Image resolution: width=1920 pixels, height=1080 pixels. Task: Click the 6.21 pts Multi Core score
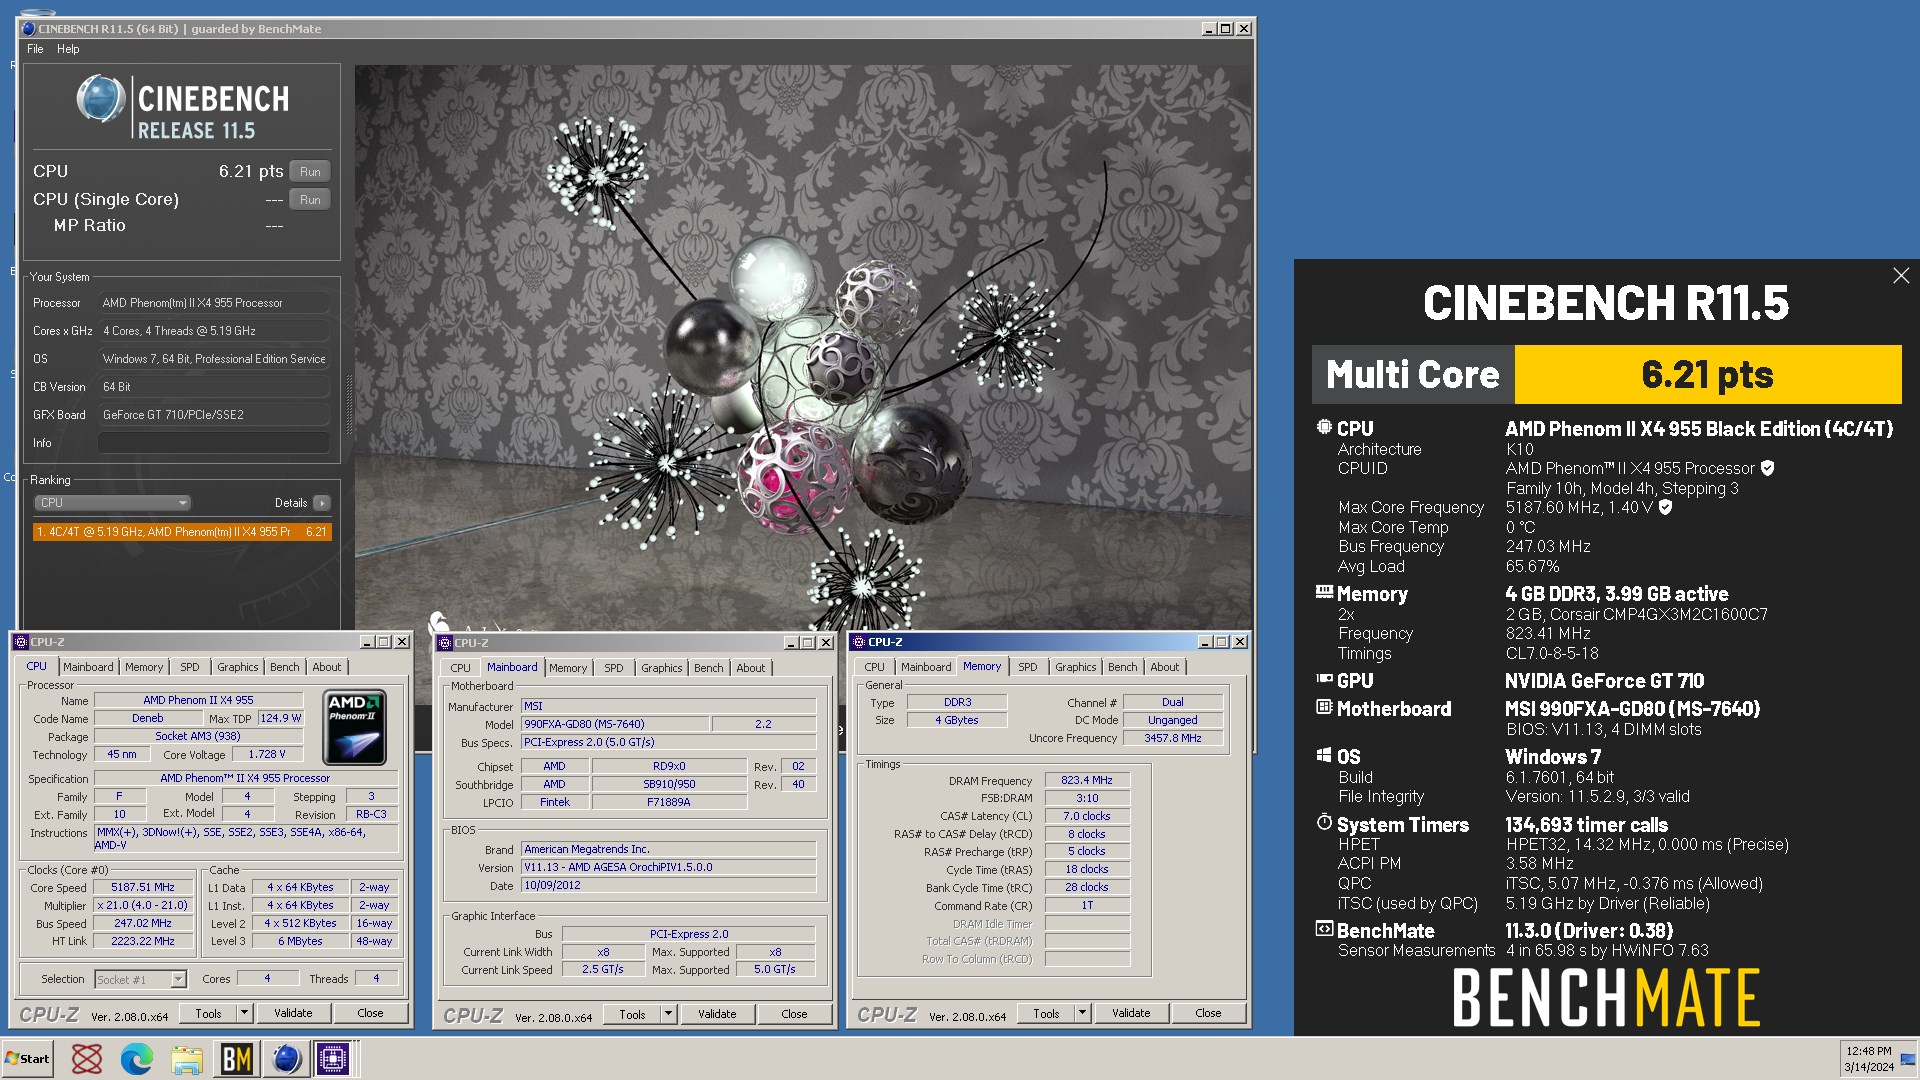pos(1708,375)
